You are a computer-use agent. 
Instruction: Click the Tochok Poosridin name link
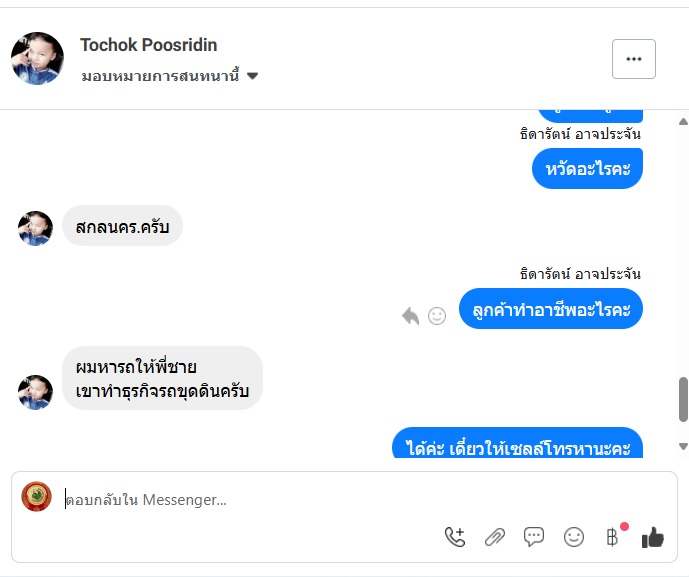148,45
